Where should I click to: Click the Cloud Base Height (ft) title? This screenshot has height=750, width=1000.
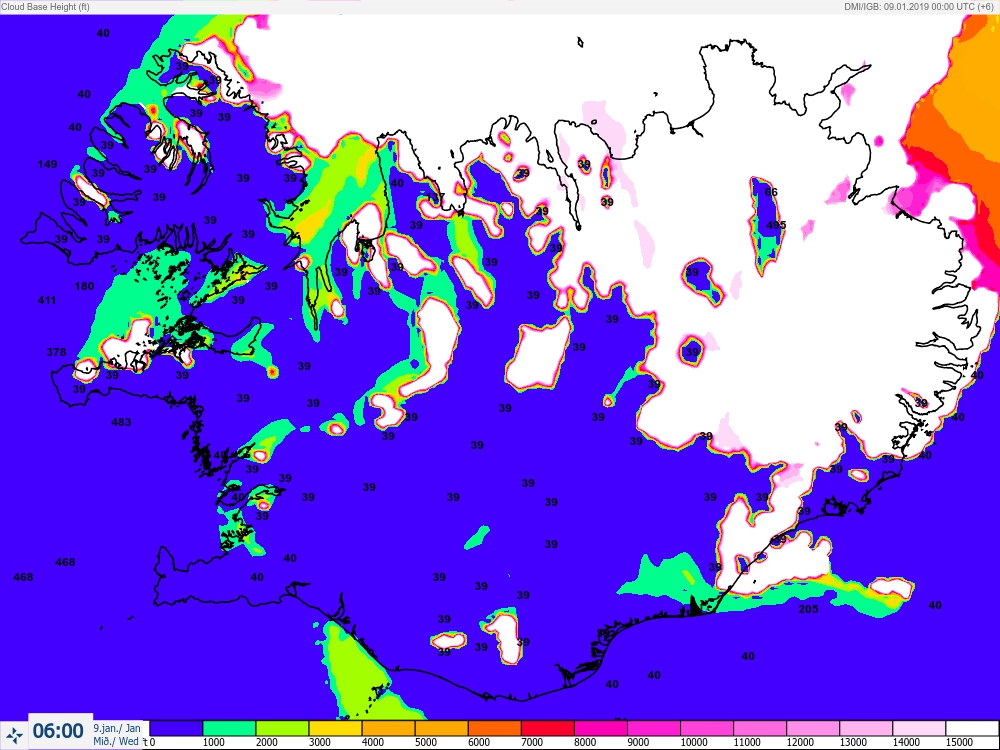point(45,6)
